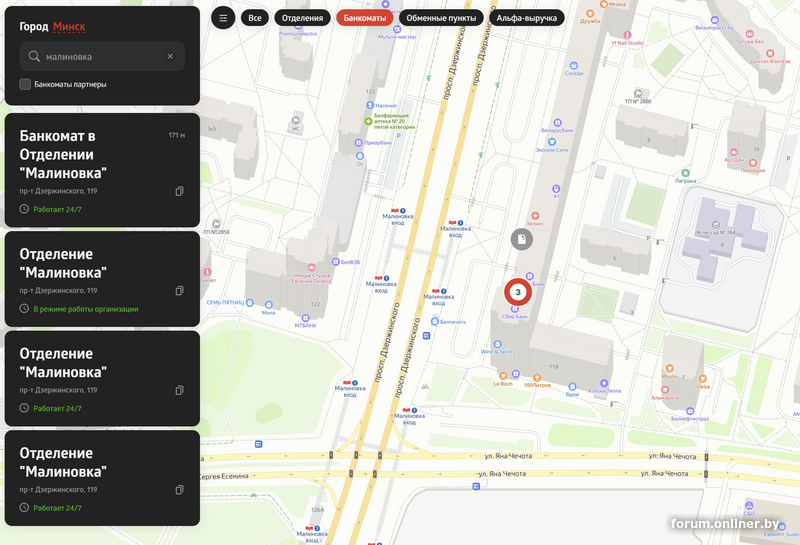Screen dimensions: 800x545
Task: Click the gray document map marker
Action: (521, 239)
